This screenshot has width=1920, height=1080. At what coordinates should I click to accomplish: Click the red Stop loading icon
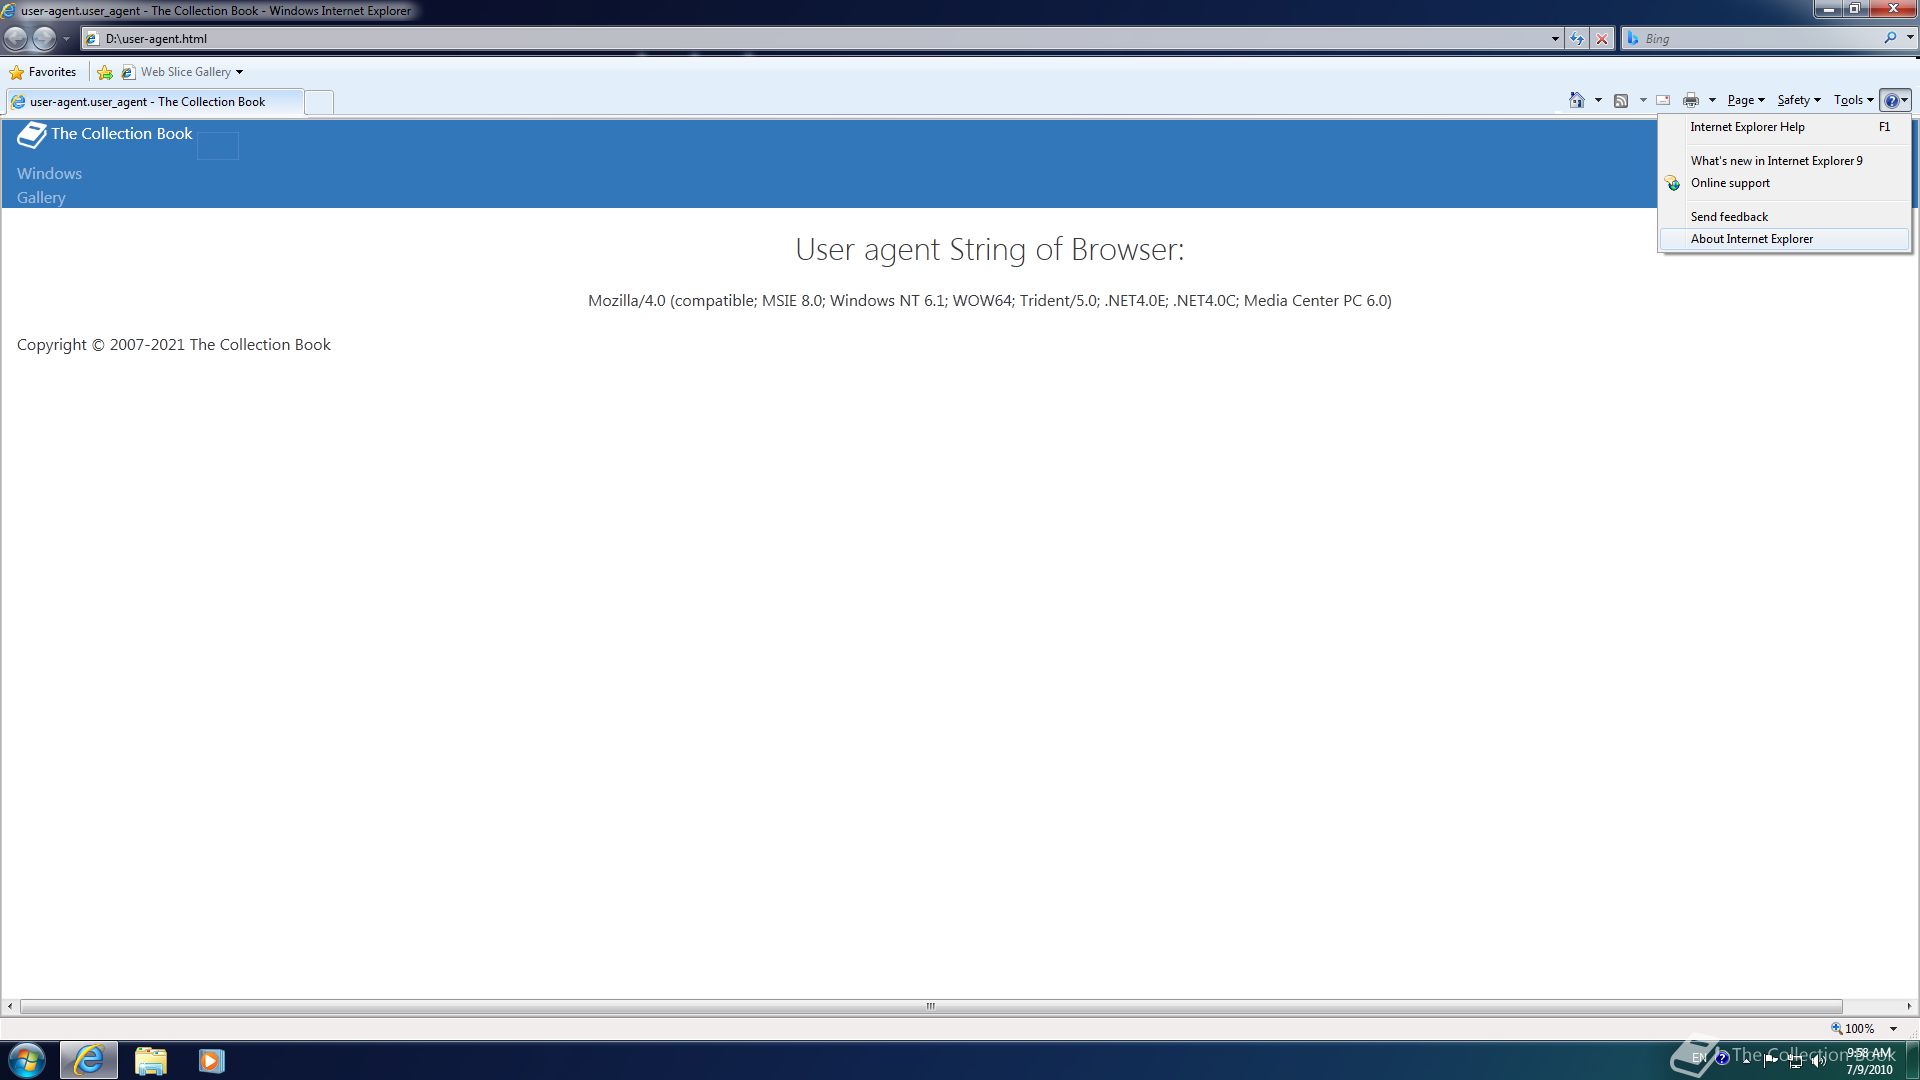(1602, 38)
